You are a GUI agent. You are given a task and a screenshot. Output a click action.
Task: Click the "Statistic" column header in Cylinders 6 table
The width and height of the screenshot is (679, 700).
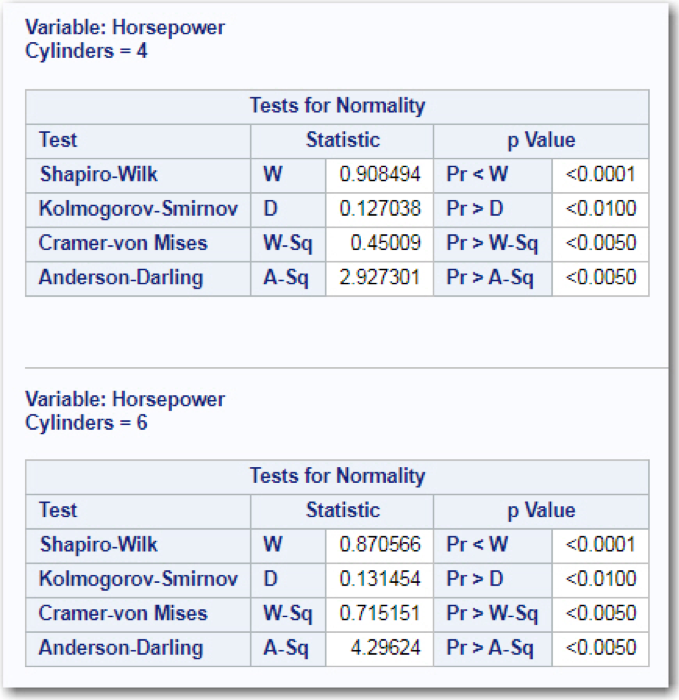coord(342,510)
